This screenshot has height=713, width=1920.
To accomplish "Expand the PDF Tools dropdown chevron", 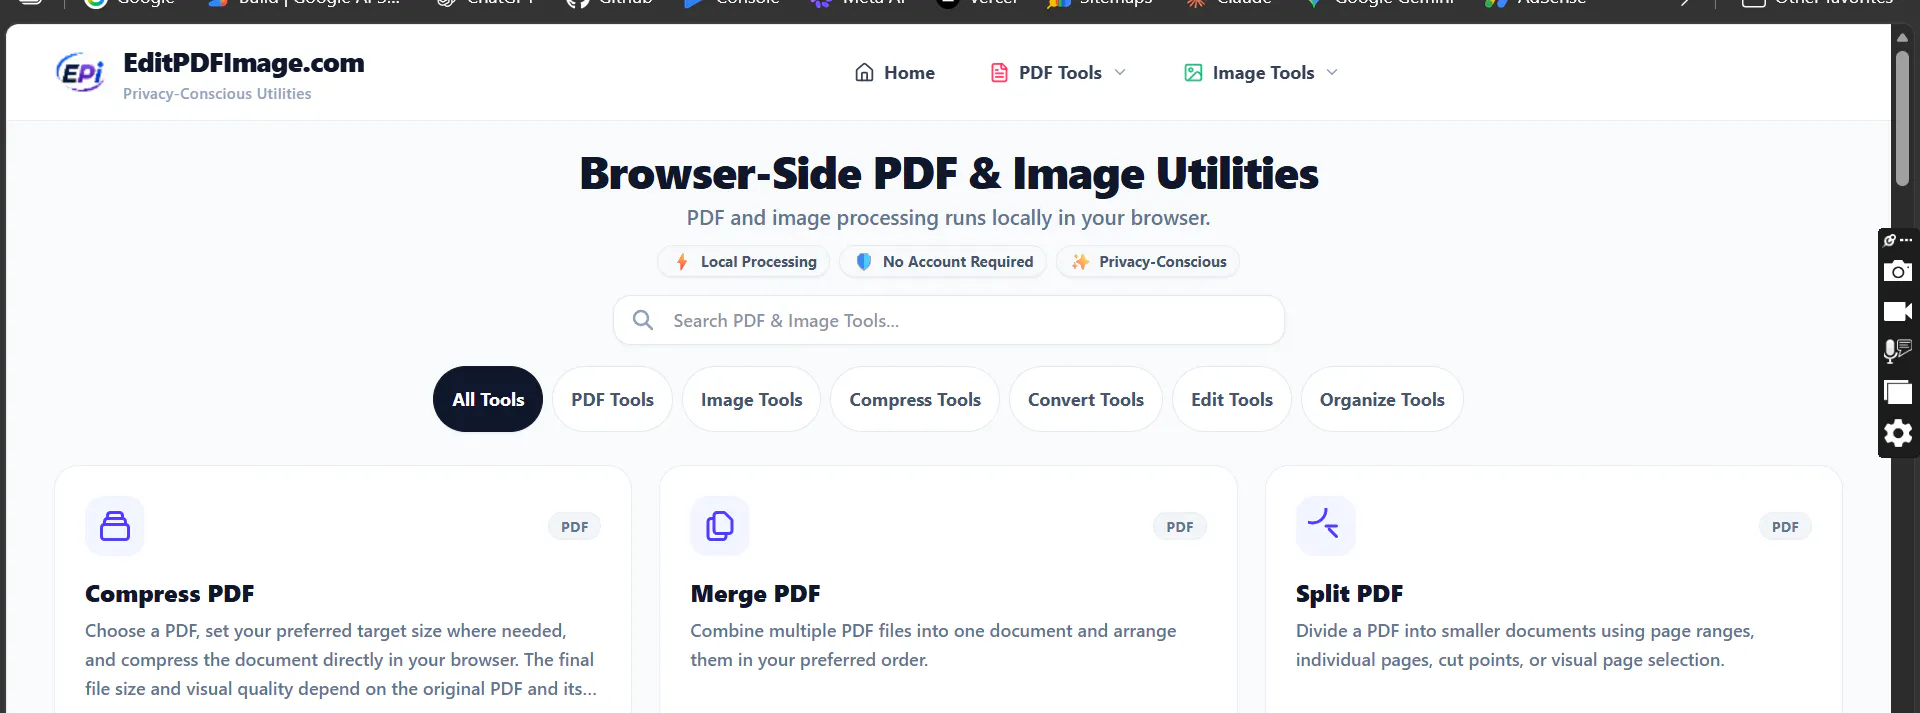I will [x=1120, y=73].
